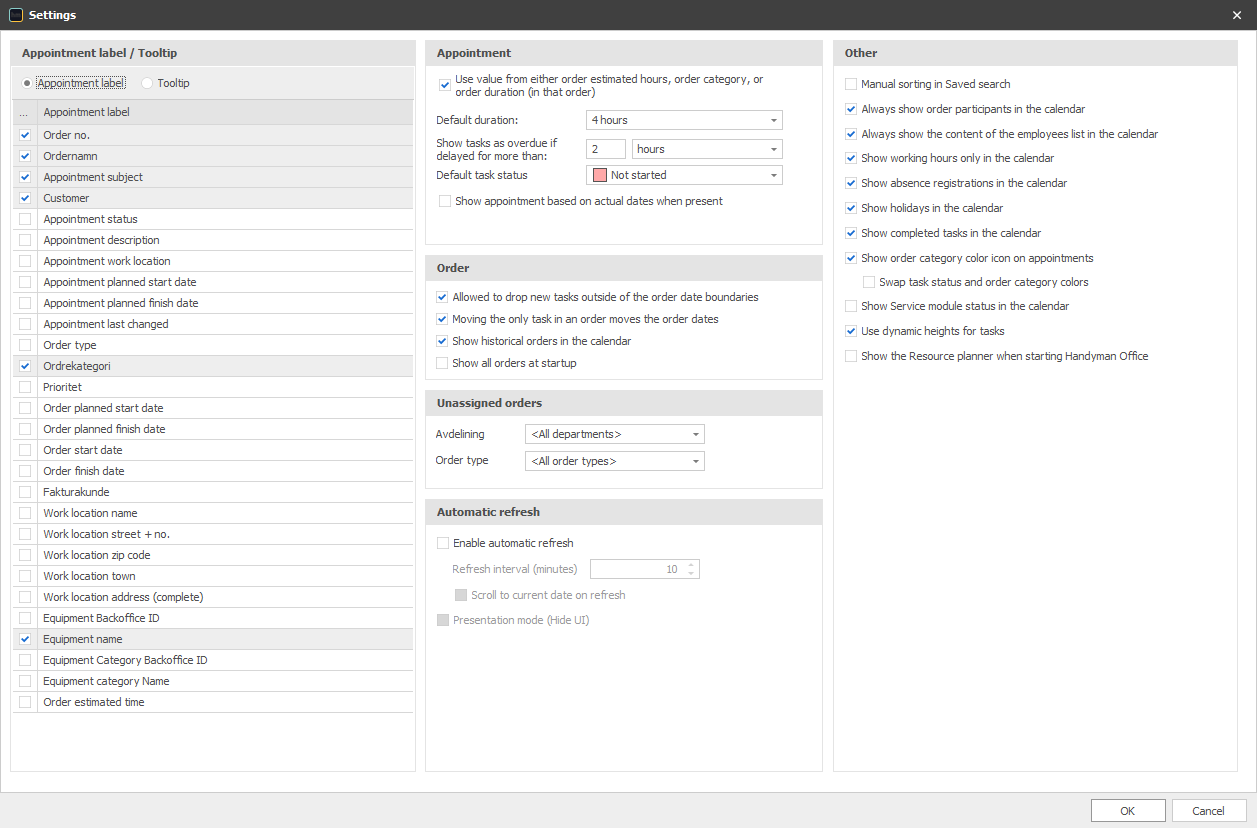Toggle the Appointment subject checkbox
Viewport: 1257px width, 828px height.
25,177
